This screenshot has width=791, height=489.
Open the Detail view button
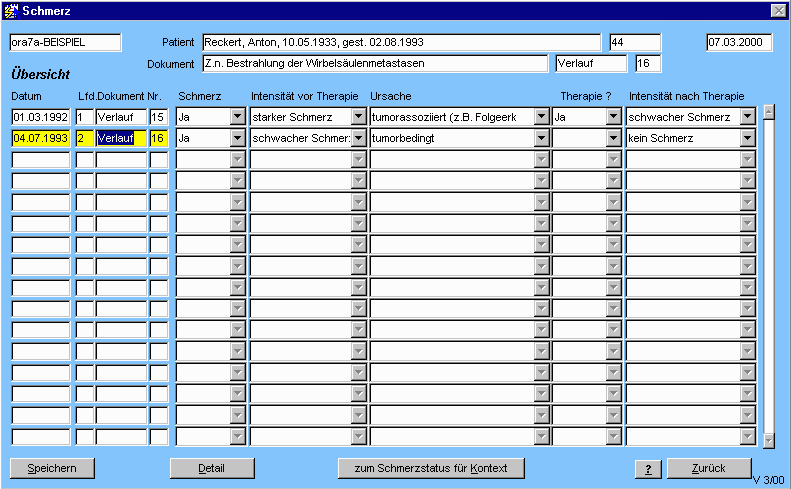click(x=211, y=468)
